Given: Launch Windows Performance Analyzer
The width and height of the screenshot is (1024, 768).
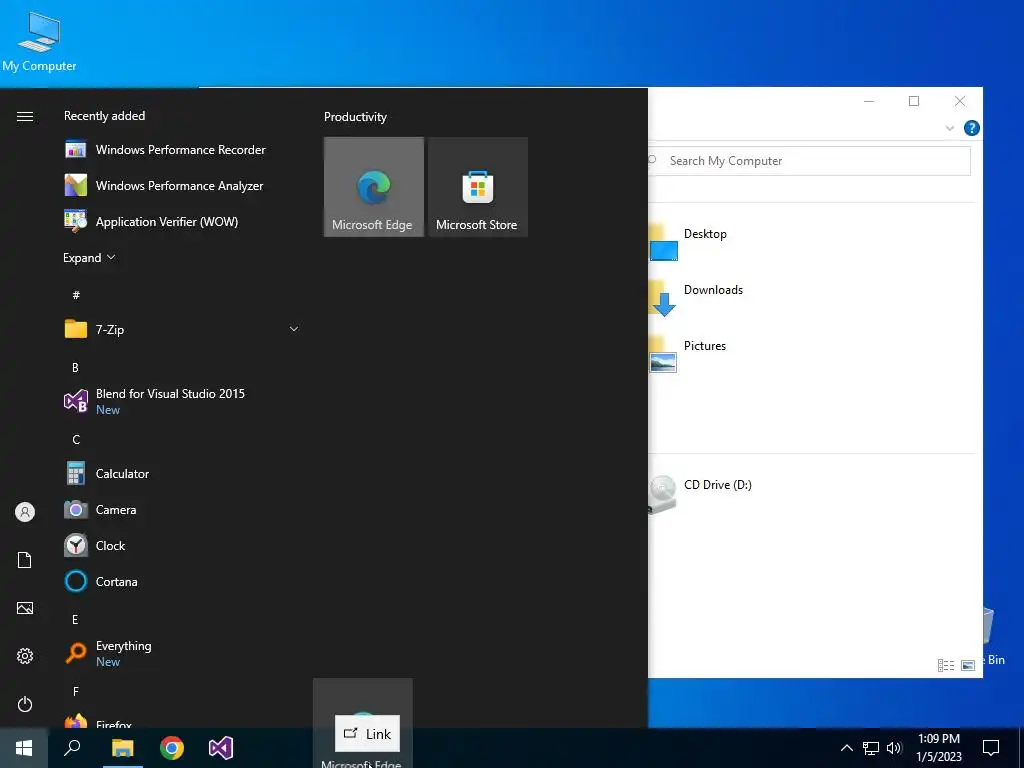Looking at the screenshot, I should point(181,185).
